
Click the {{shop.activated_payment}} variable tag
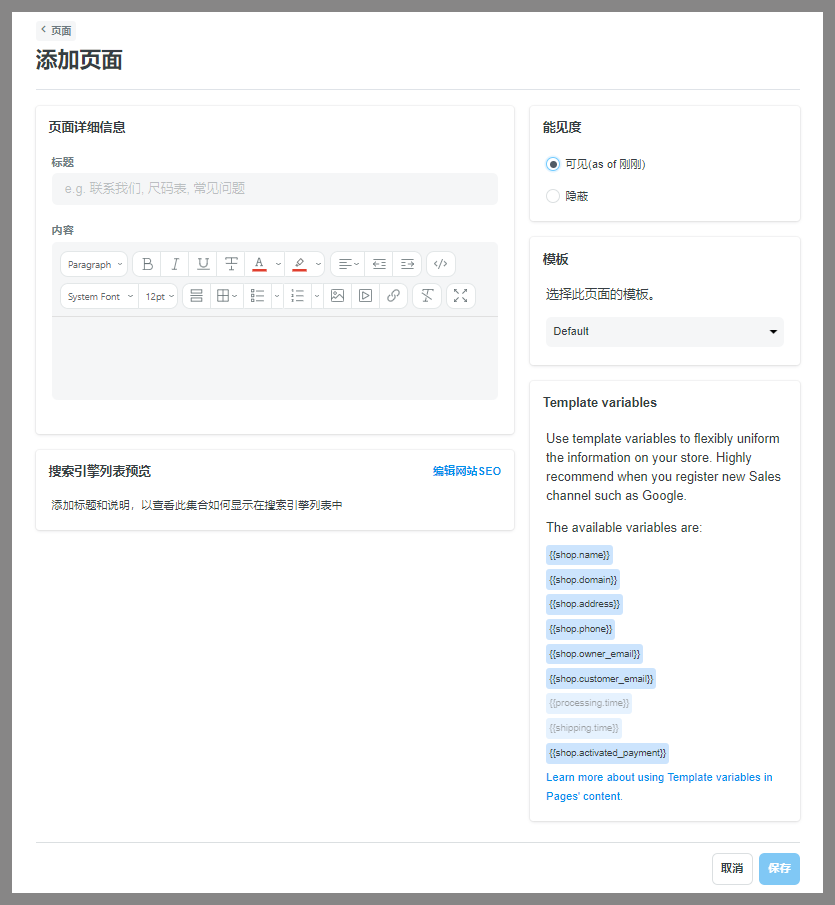click(x=608, y=753)
